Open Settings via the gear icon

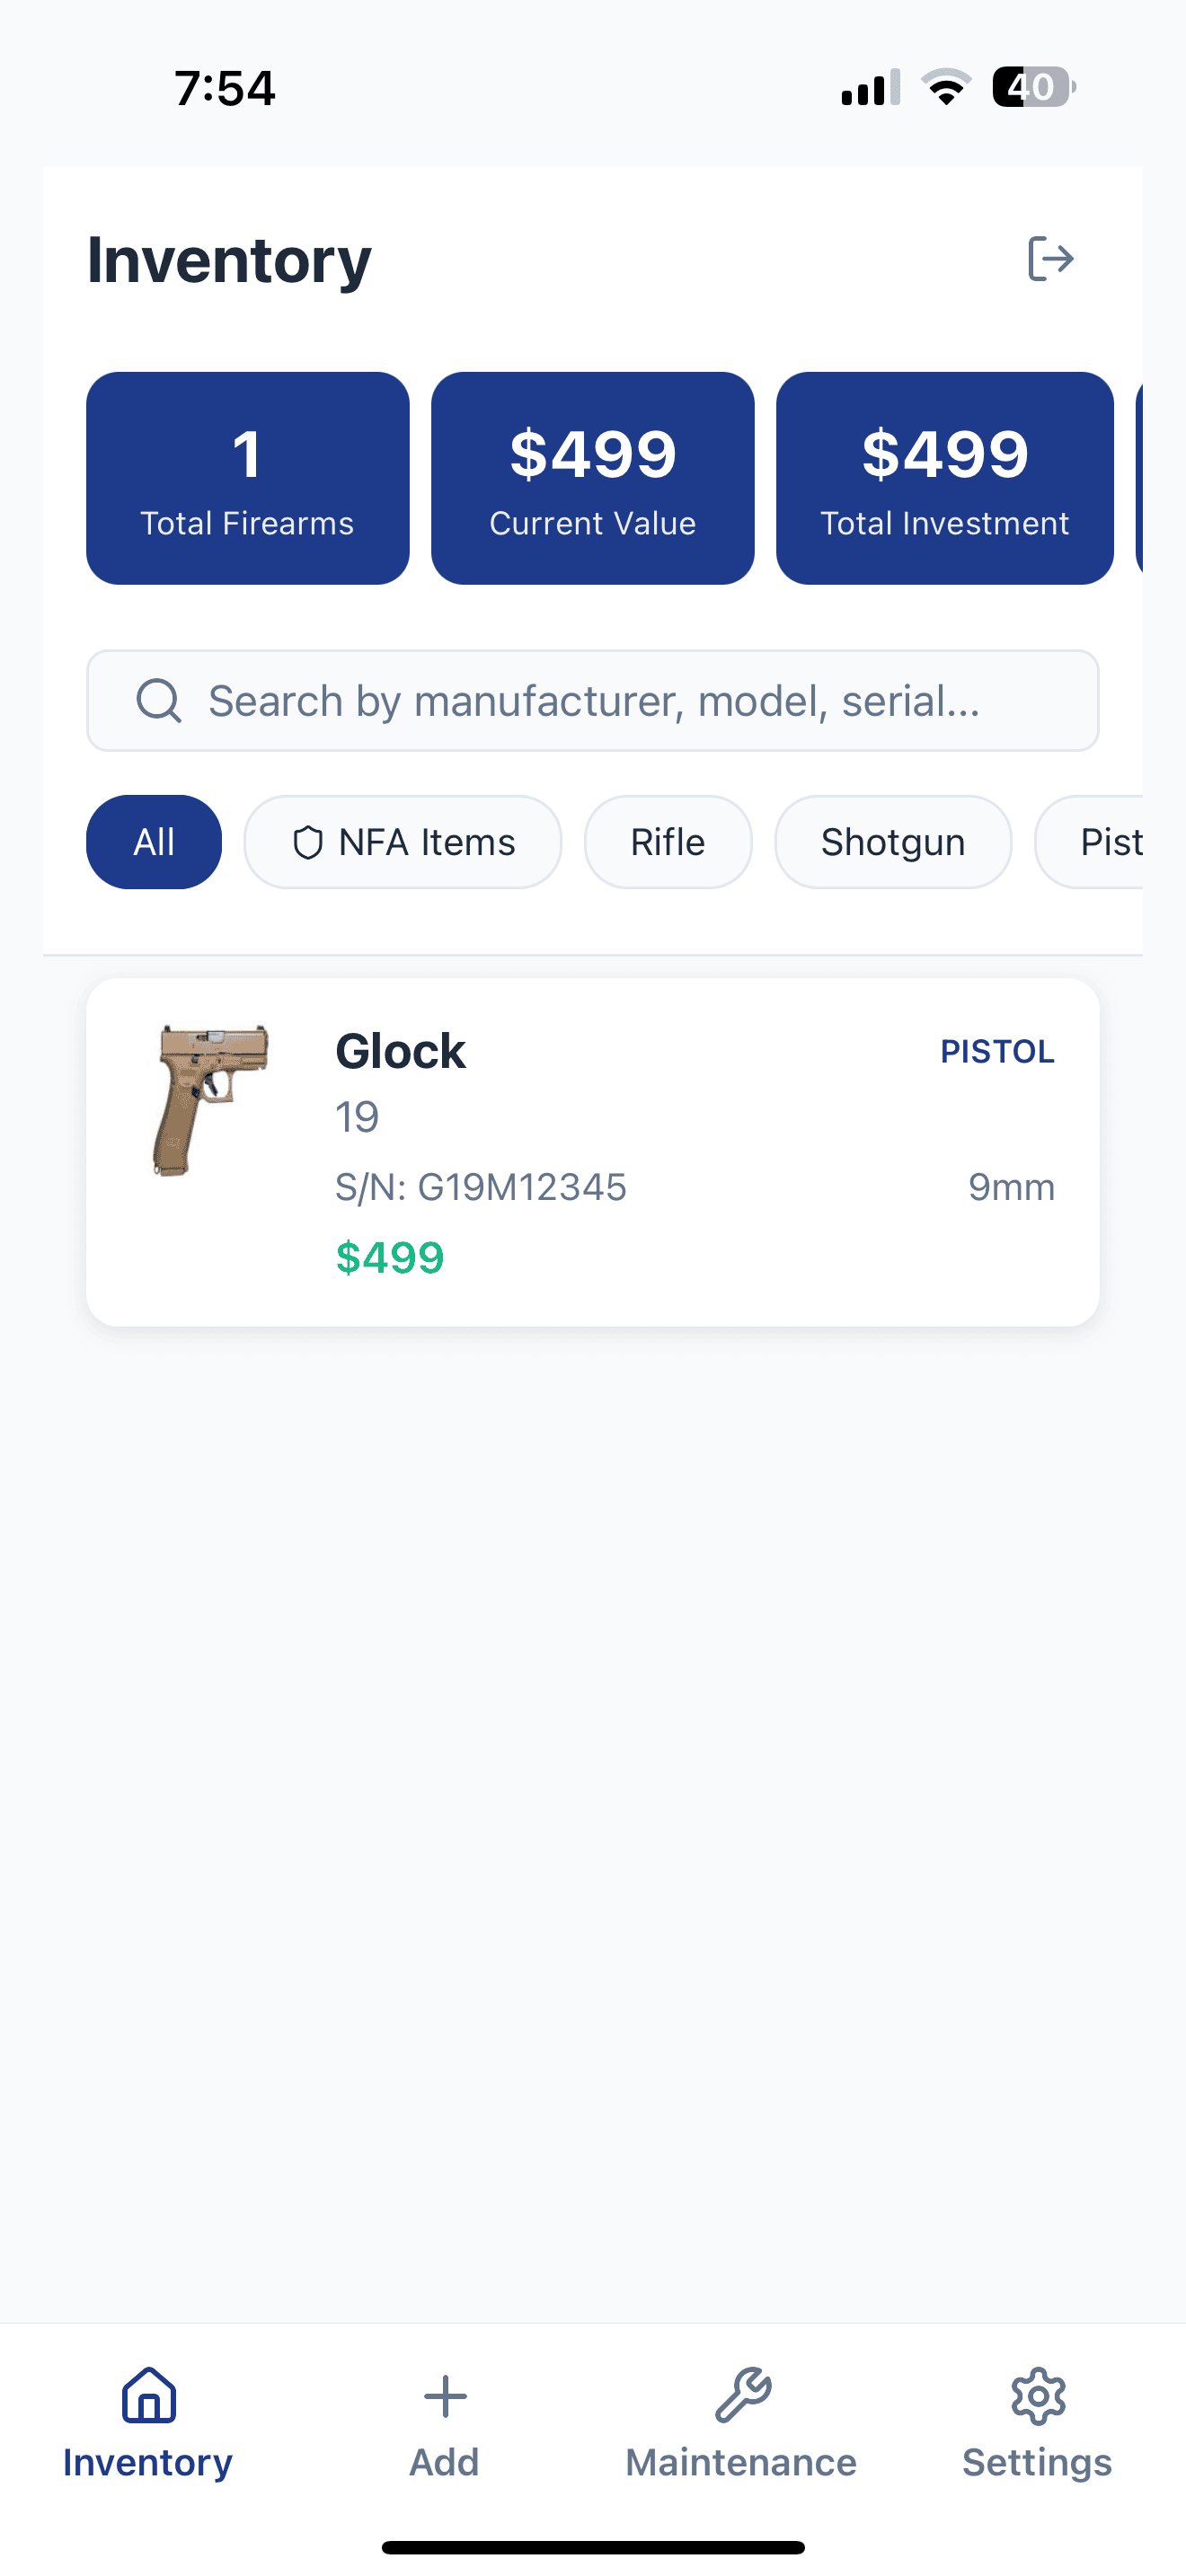pyautogui.click(x=1038, y=2396)
